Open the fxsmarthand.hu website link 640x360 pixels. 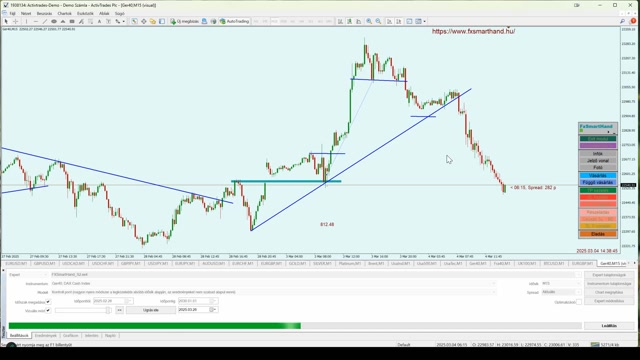[x=473, y=31]
